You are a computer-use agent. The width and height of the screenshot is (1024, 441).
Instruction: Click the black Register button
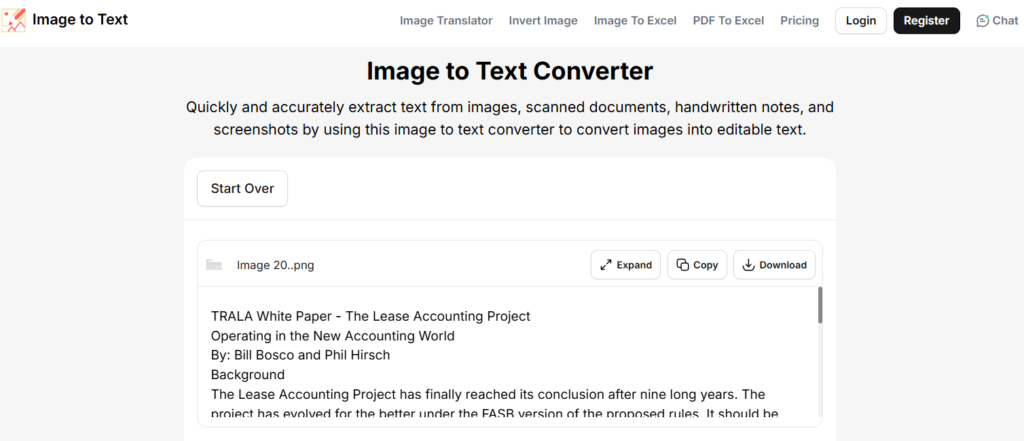pos(926,21)
